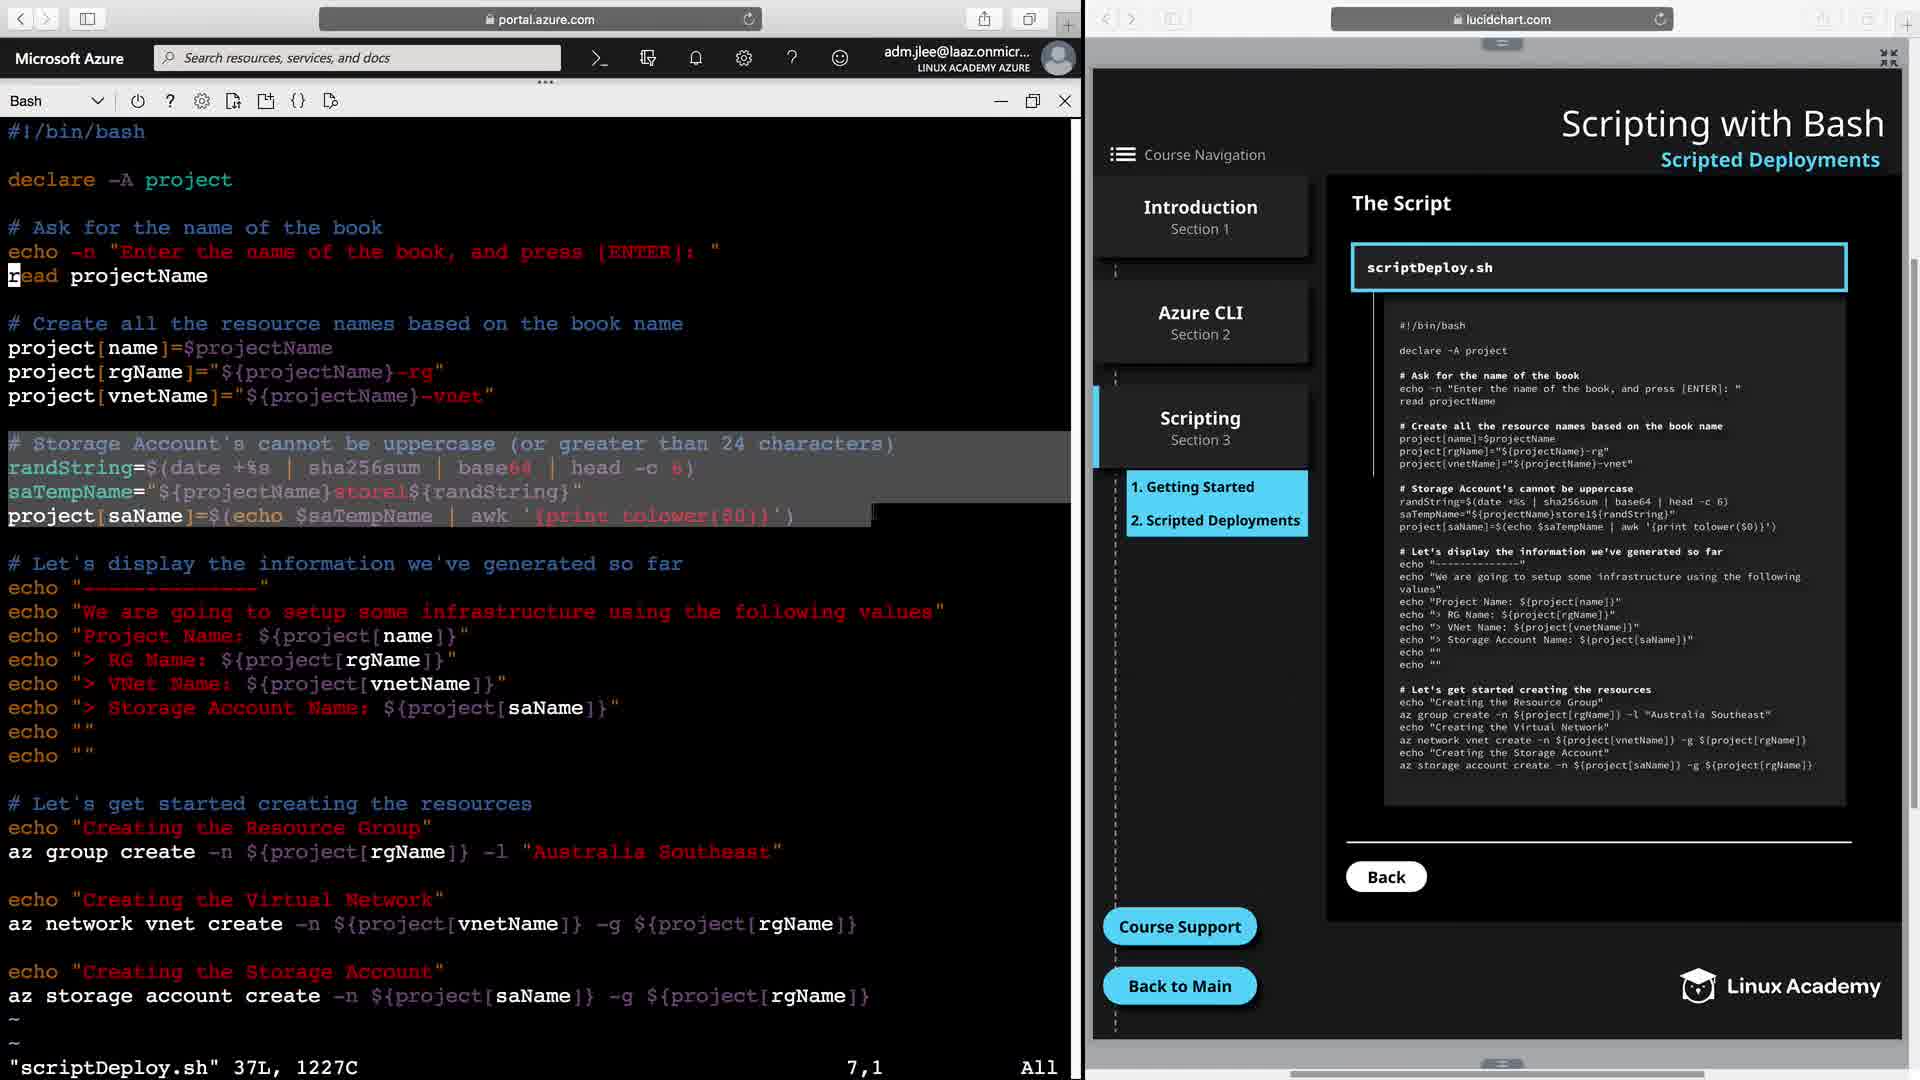Open Azure notifications bell
This screenshot has width=1920, height=1080.
point(696,58)
